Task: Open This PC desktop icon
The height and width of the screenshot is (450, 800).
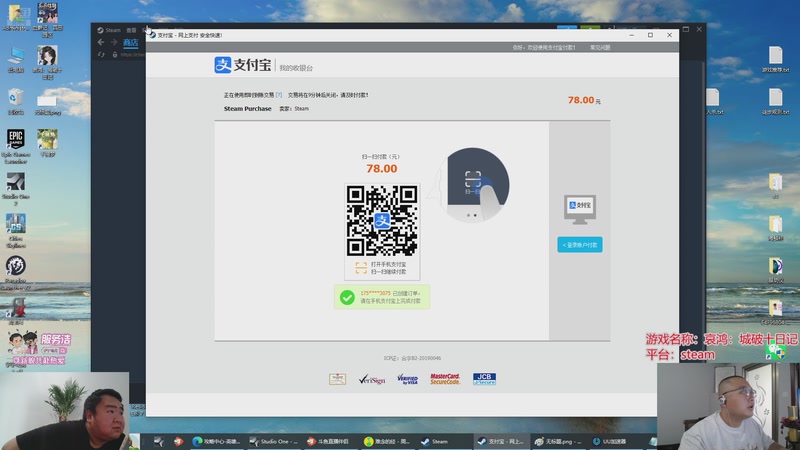Action: [16, 60]
